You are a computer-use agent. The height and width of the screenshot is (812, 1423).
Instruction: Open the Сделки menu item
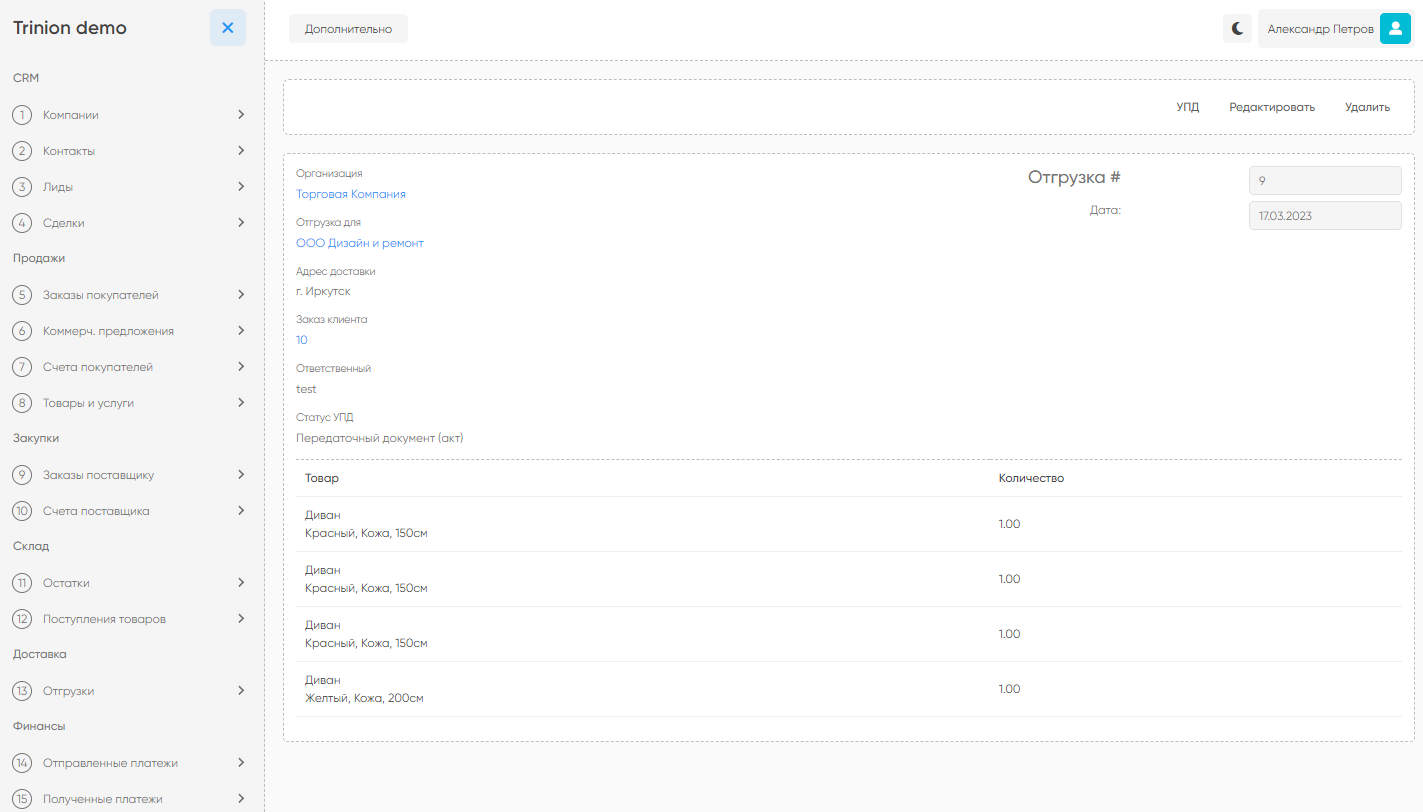[64, 223]
